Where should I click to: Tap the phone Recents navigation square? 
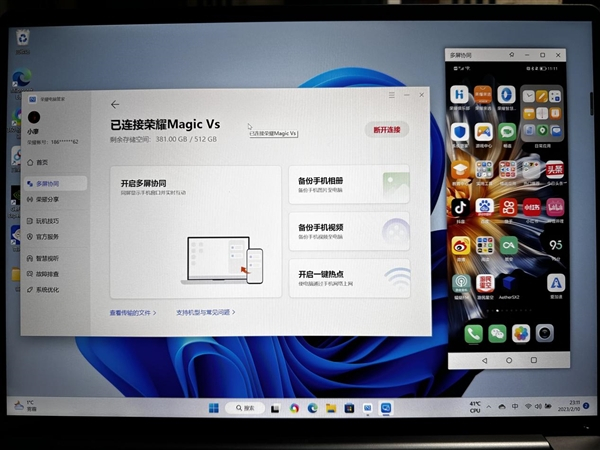[534, 360]
